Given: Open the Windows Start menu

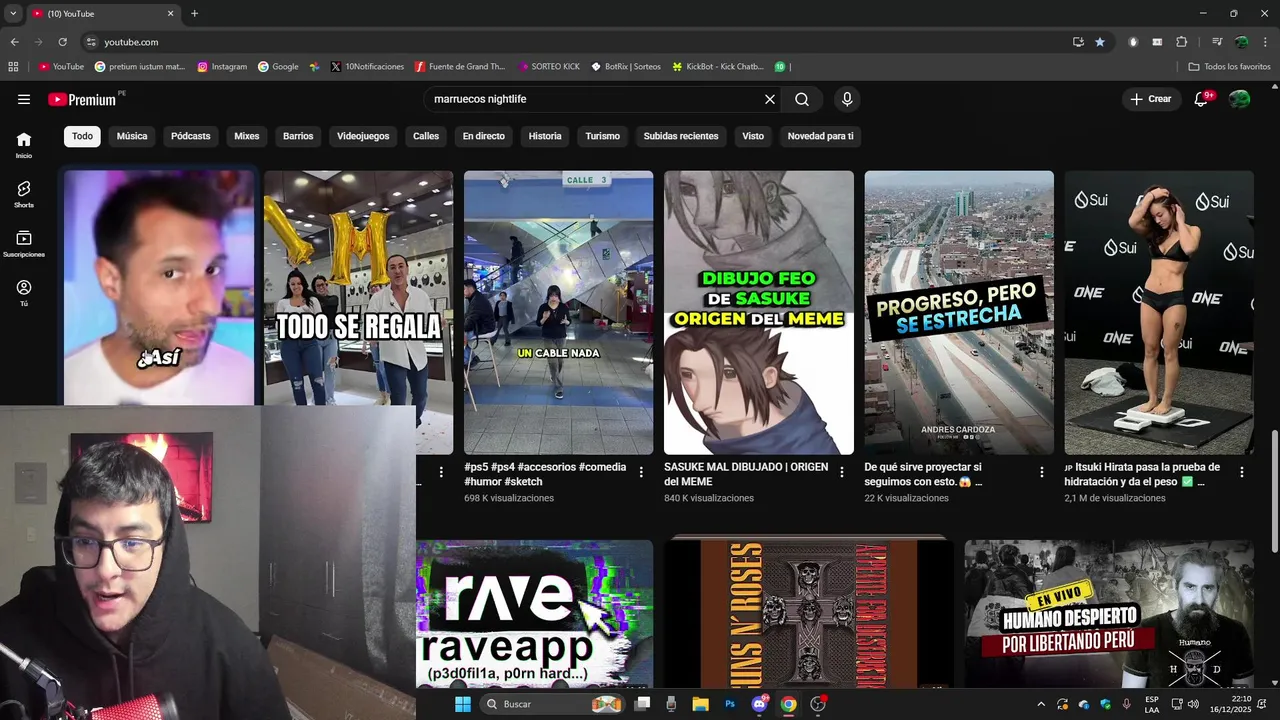Looking at the screenshot, I should point(462,704).
